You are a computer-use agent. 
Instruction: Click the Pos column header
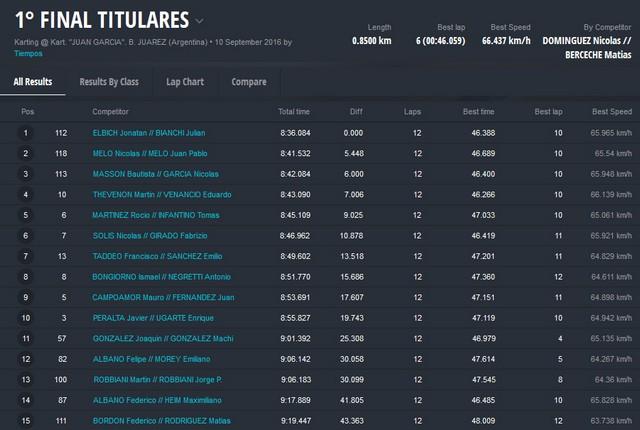(28, 111)
